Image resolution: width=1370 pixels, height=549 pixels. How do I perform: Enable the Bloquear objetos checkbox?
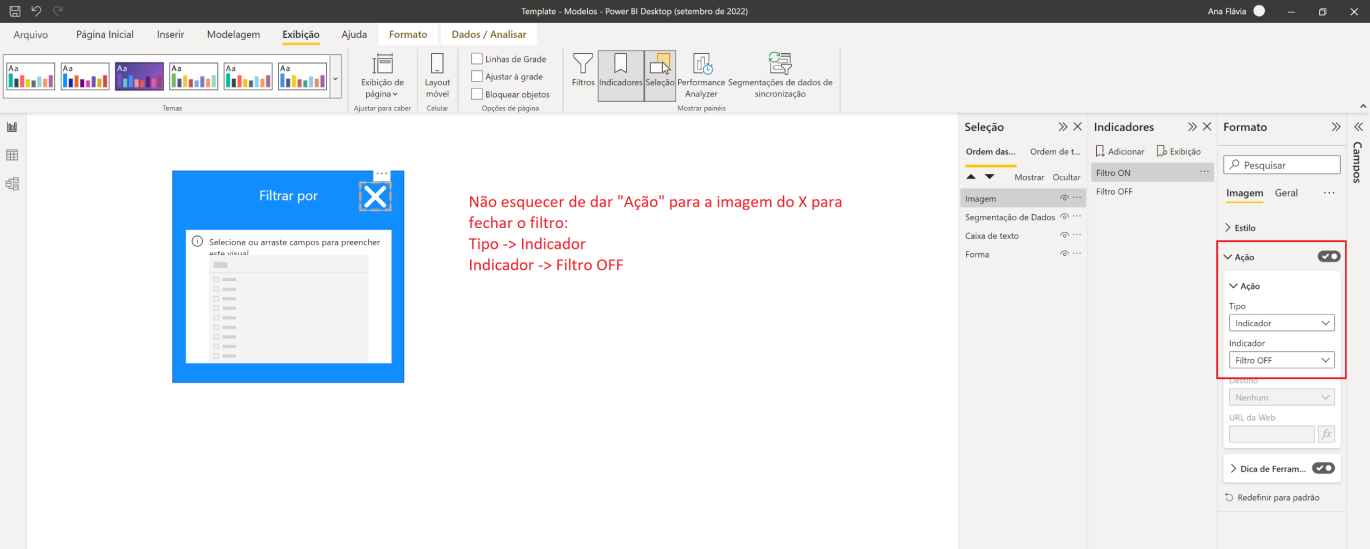coord(477,94)
